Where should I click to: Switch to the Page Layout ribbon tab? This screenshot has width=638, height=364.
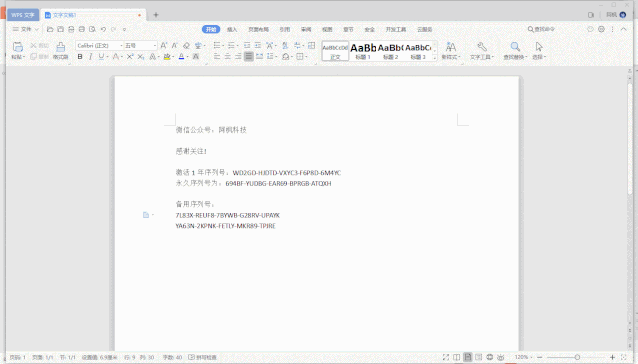click(x=258, y=29)
